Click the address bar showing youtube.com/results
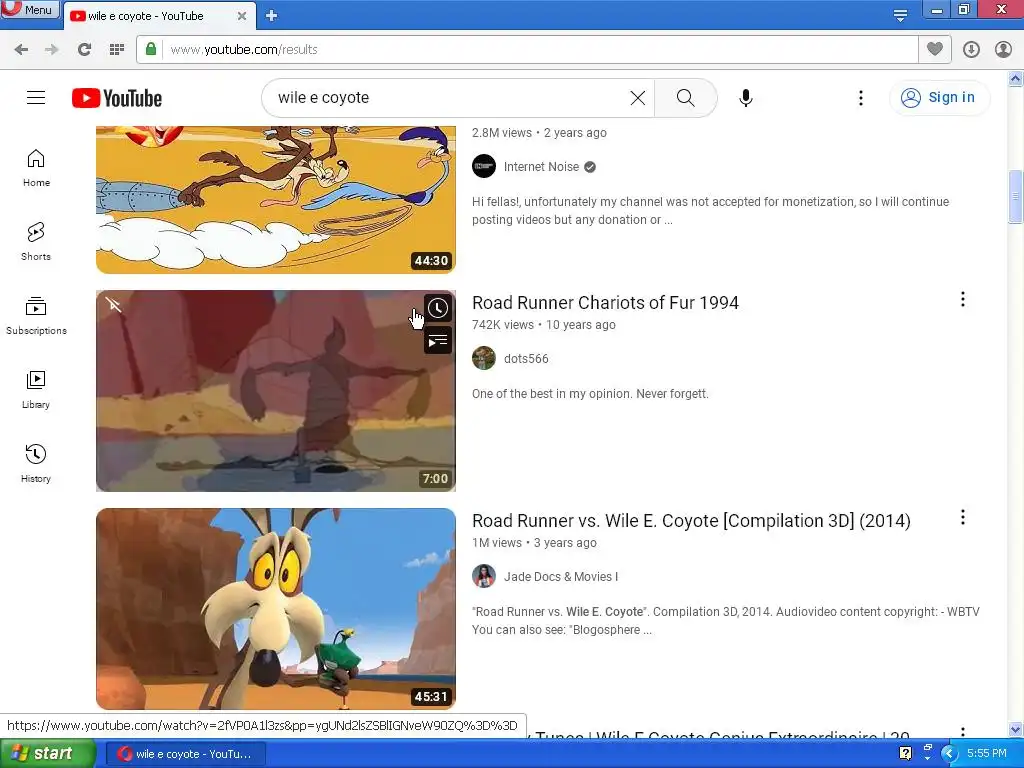The height and width of the screenshot is (768, 1024). tap(527, 50)
